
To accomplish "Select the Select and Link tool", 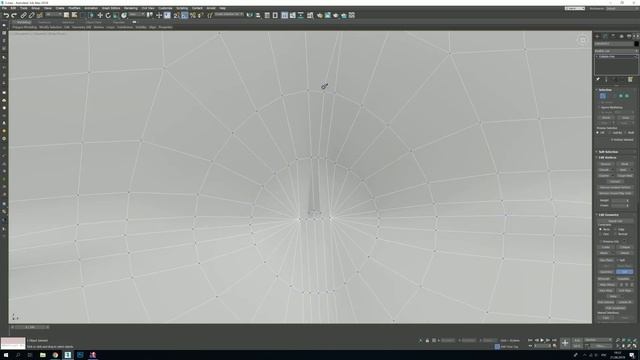I will click(x=24, y=15).
